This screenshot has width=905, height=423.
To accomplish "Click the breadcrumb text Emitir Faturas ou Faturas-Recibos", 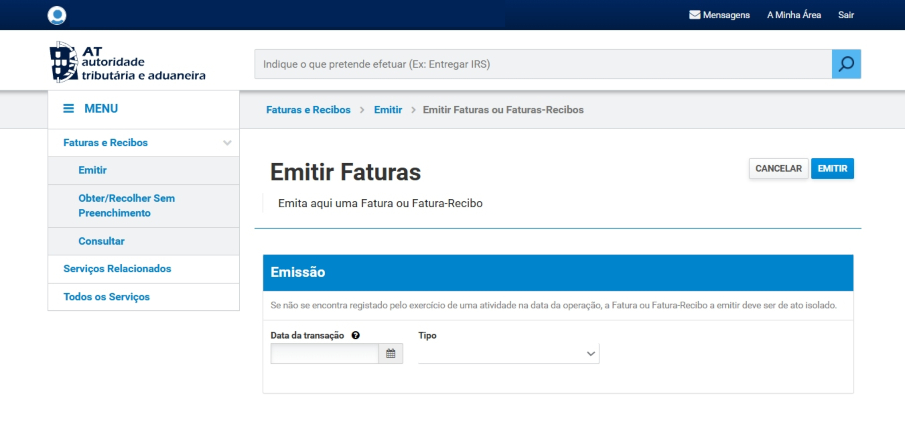I will click(x=503, y=110).
